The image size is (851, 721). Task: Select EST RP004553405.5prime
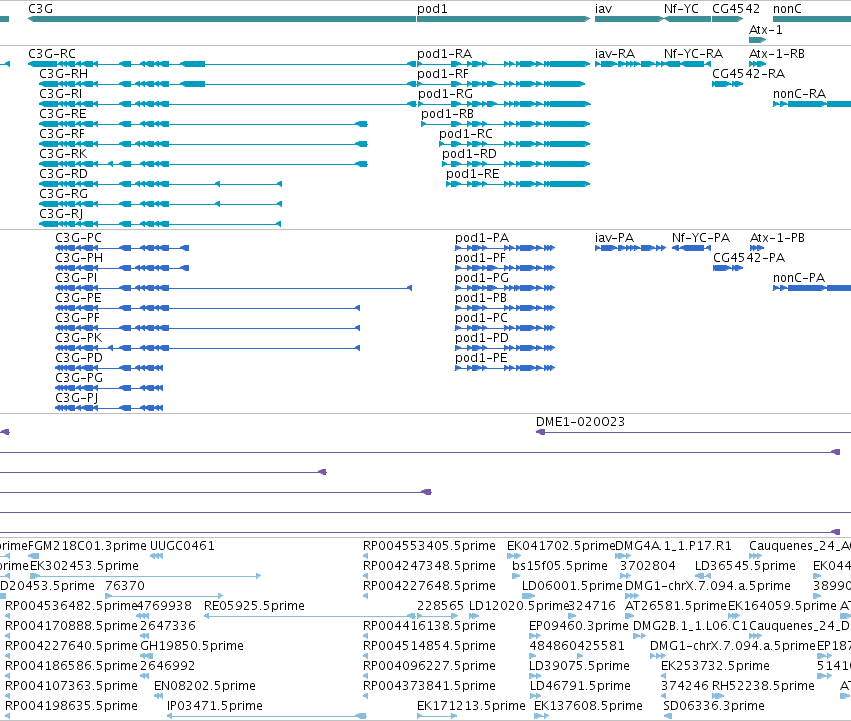(x=429, y=546)
